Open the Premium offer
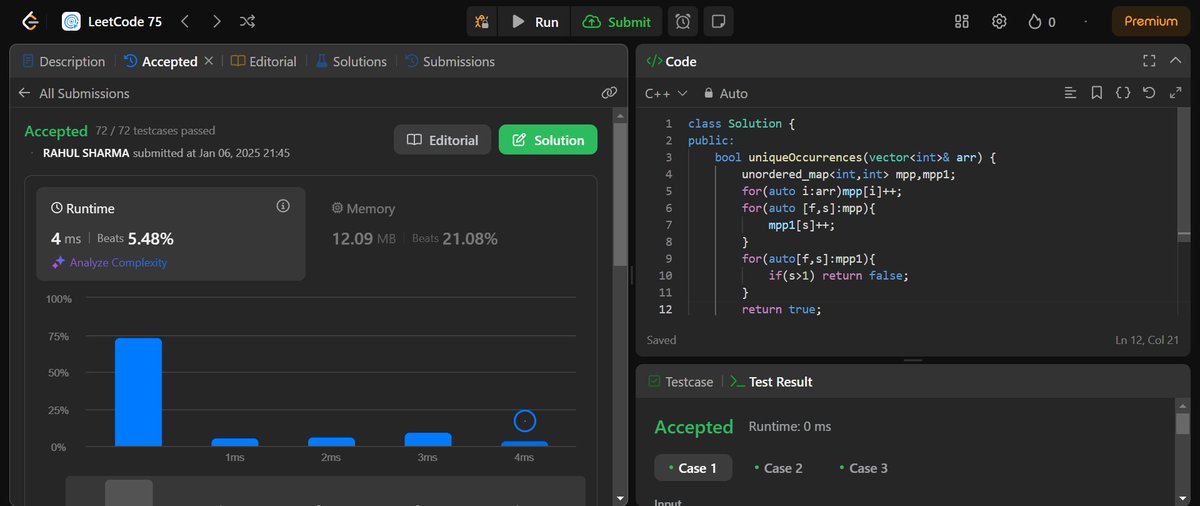 pos(1151,21)
